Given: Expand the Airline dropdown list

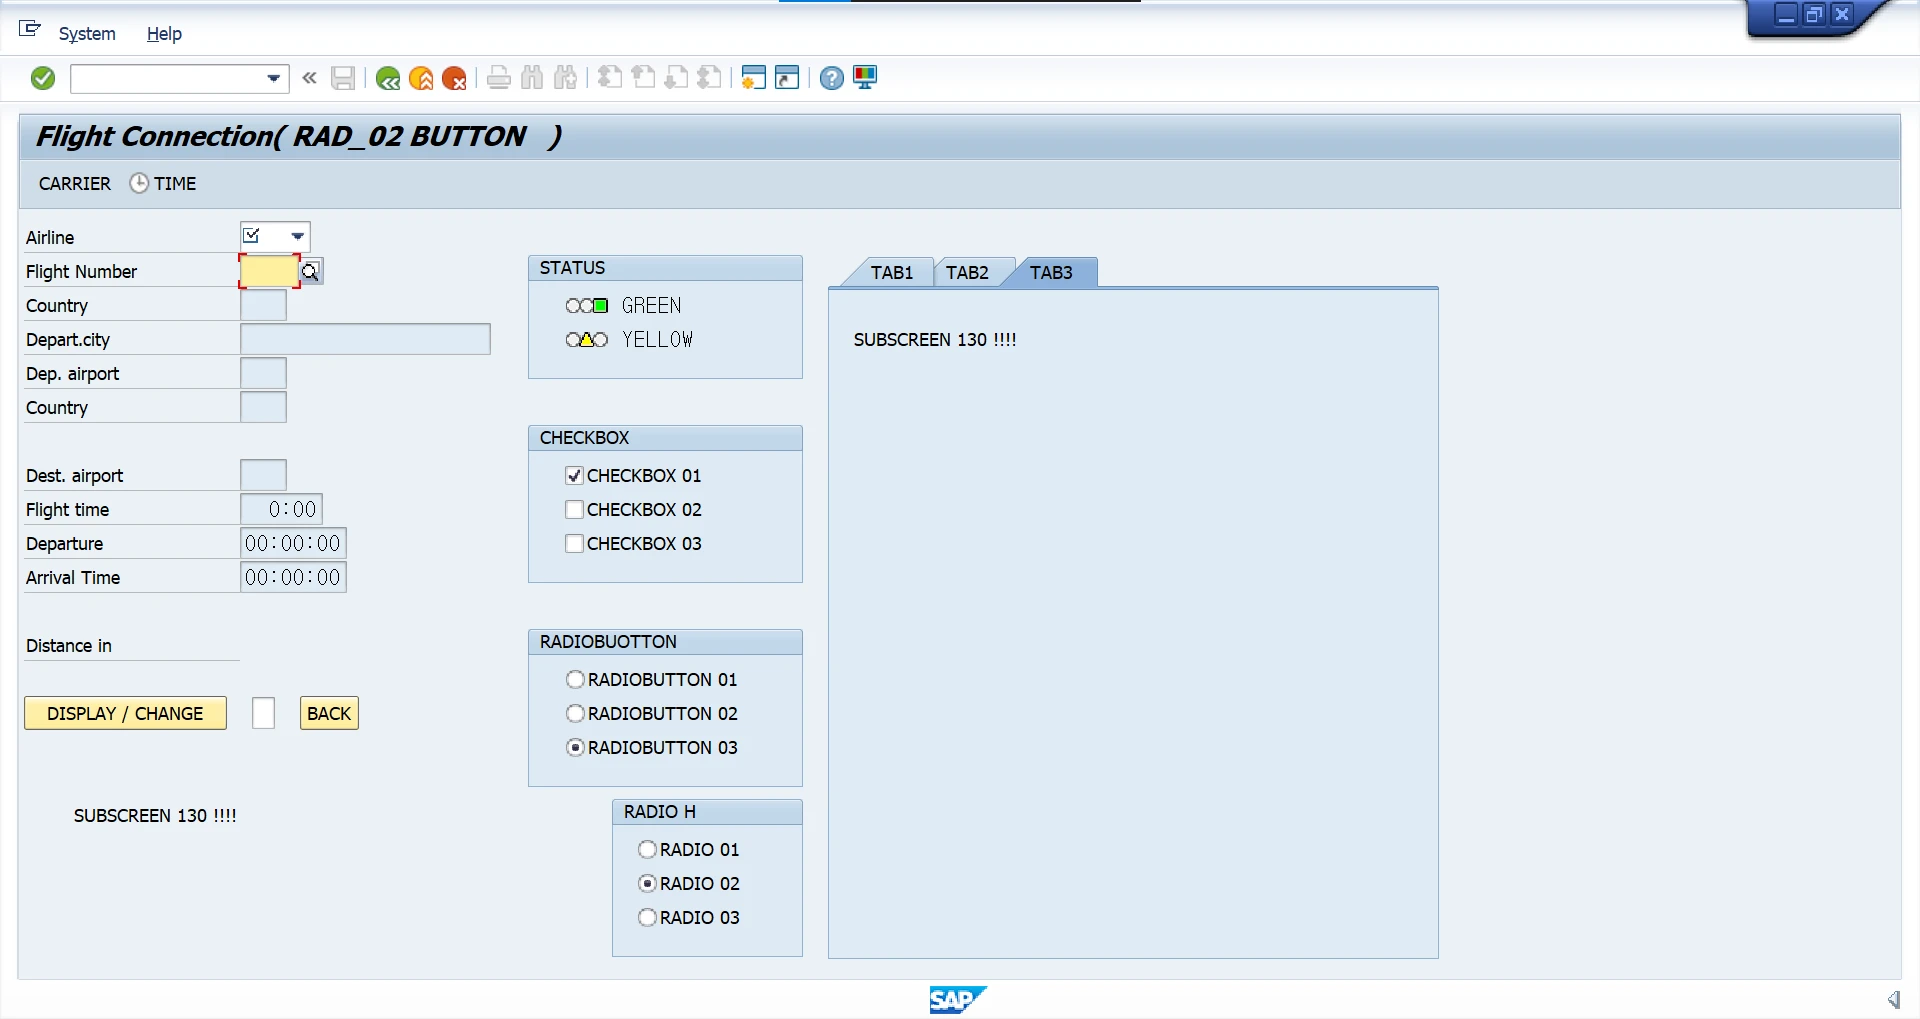Looking at the screenshot, I should coord(297,237).
